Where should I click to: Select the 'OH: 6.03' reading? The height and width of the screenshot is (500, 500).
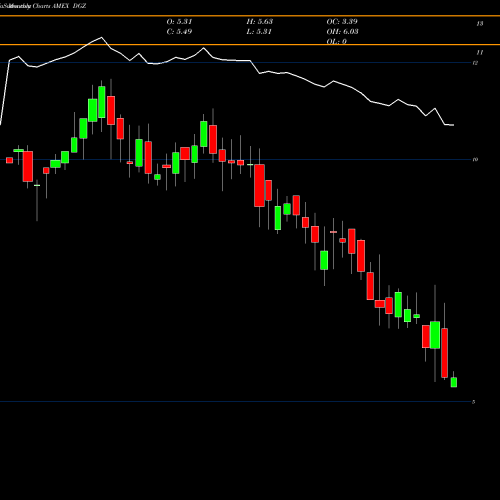[342, 32]
